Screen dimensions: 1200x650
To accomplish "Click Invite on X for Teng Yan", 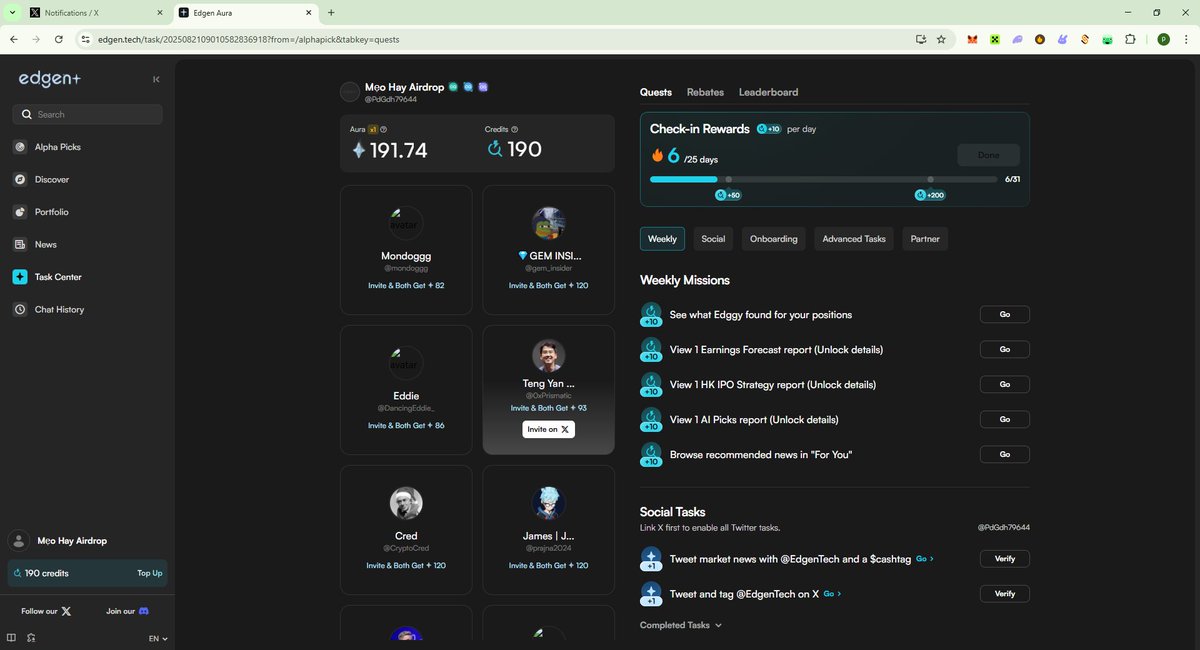I will click(x=548, y=429).
